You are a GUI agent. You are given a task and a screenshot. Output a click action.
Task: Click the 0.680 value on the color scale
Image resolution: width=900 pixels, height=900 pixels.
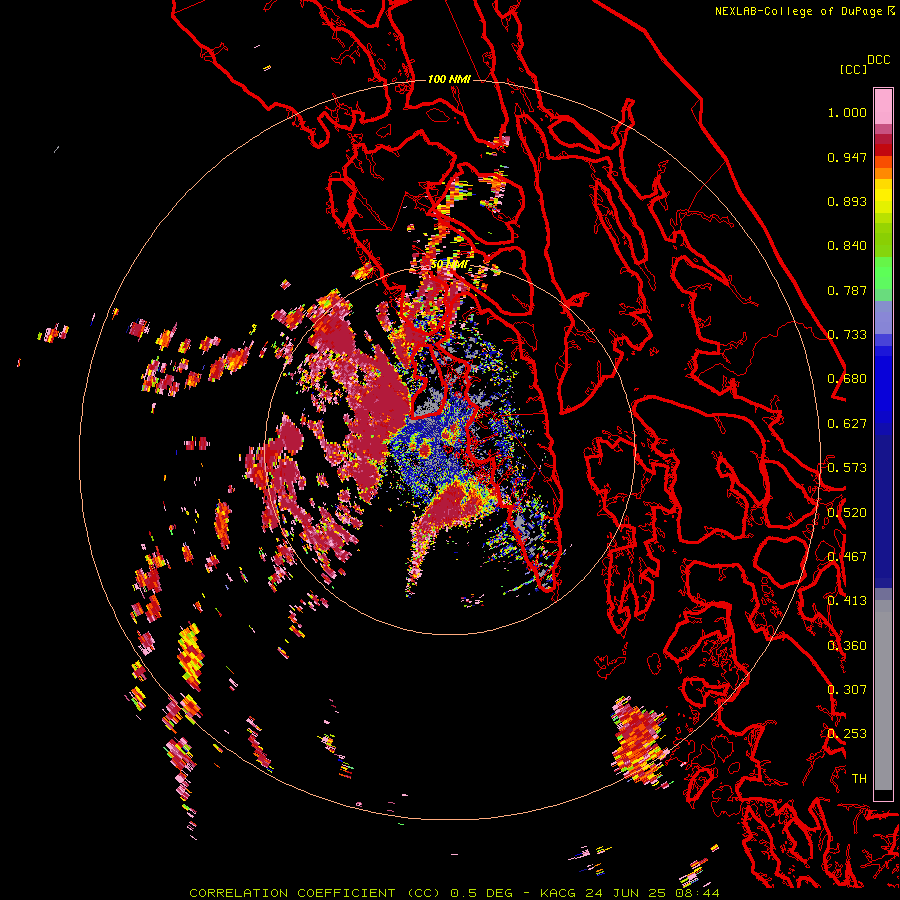click(x=847, y=379)
